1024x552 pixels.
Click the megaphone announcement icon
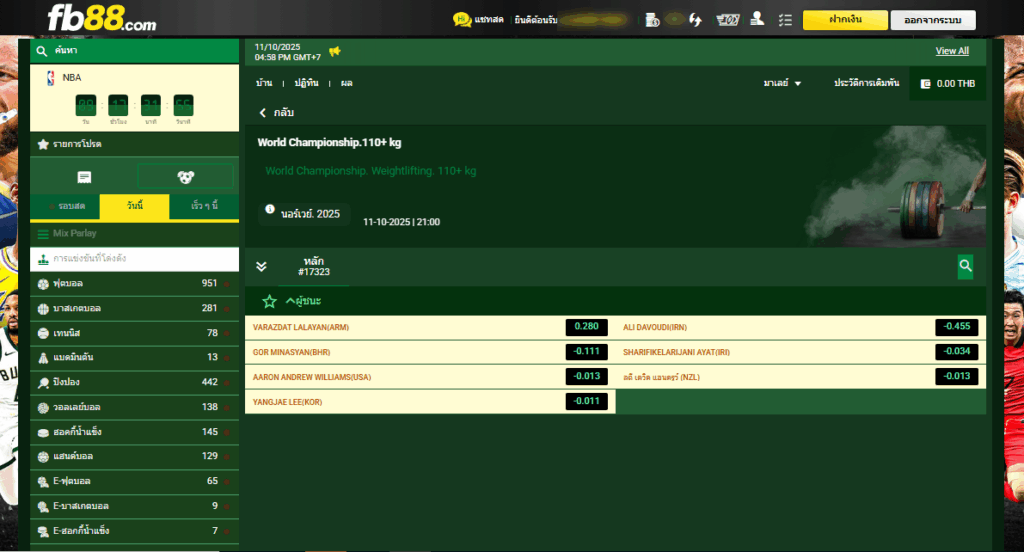point(335,51)
